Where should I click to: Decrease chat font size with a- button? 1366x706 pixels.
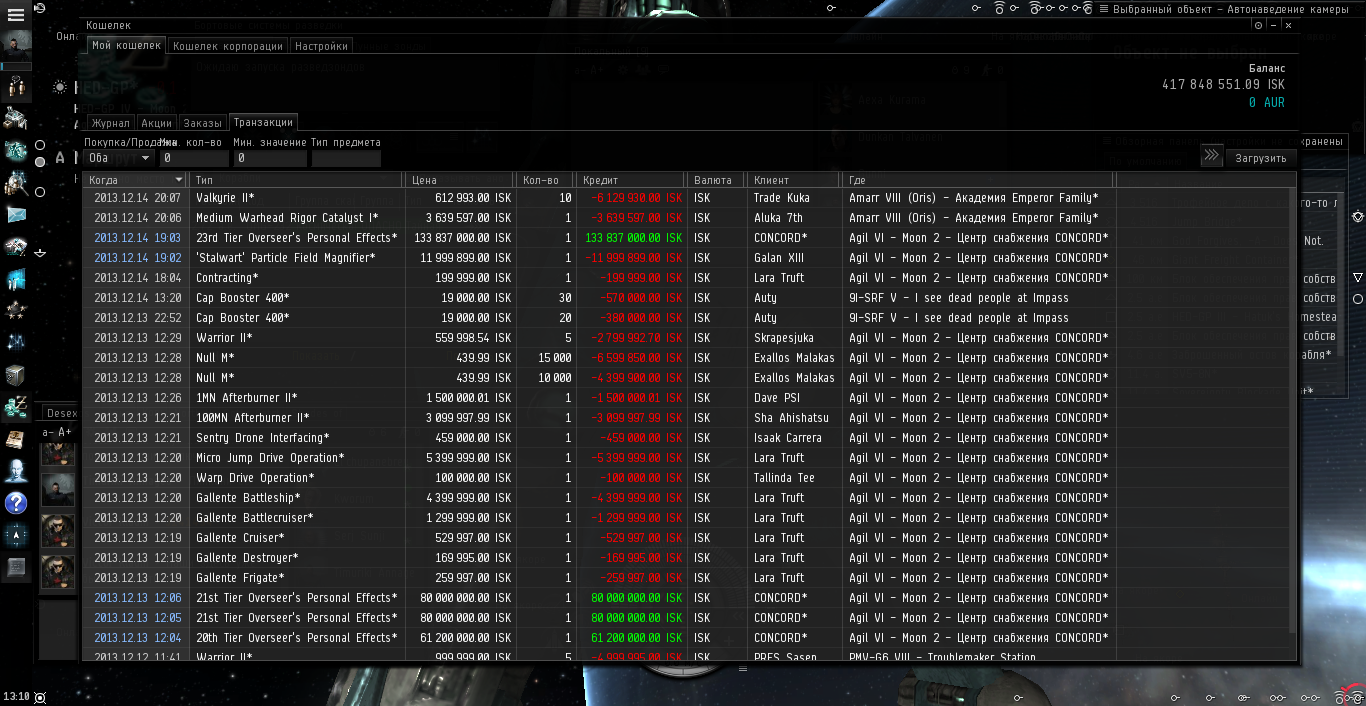coord(48,432)
